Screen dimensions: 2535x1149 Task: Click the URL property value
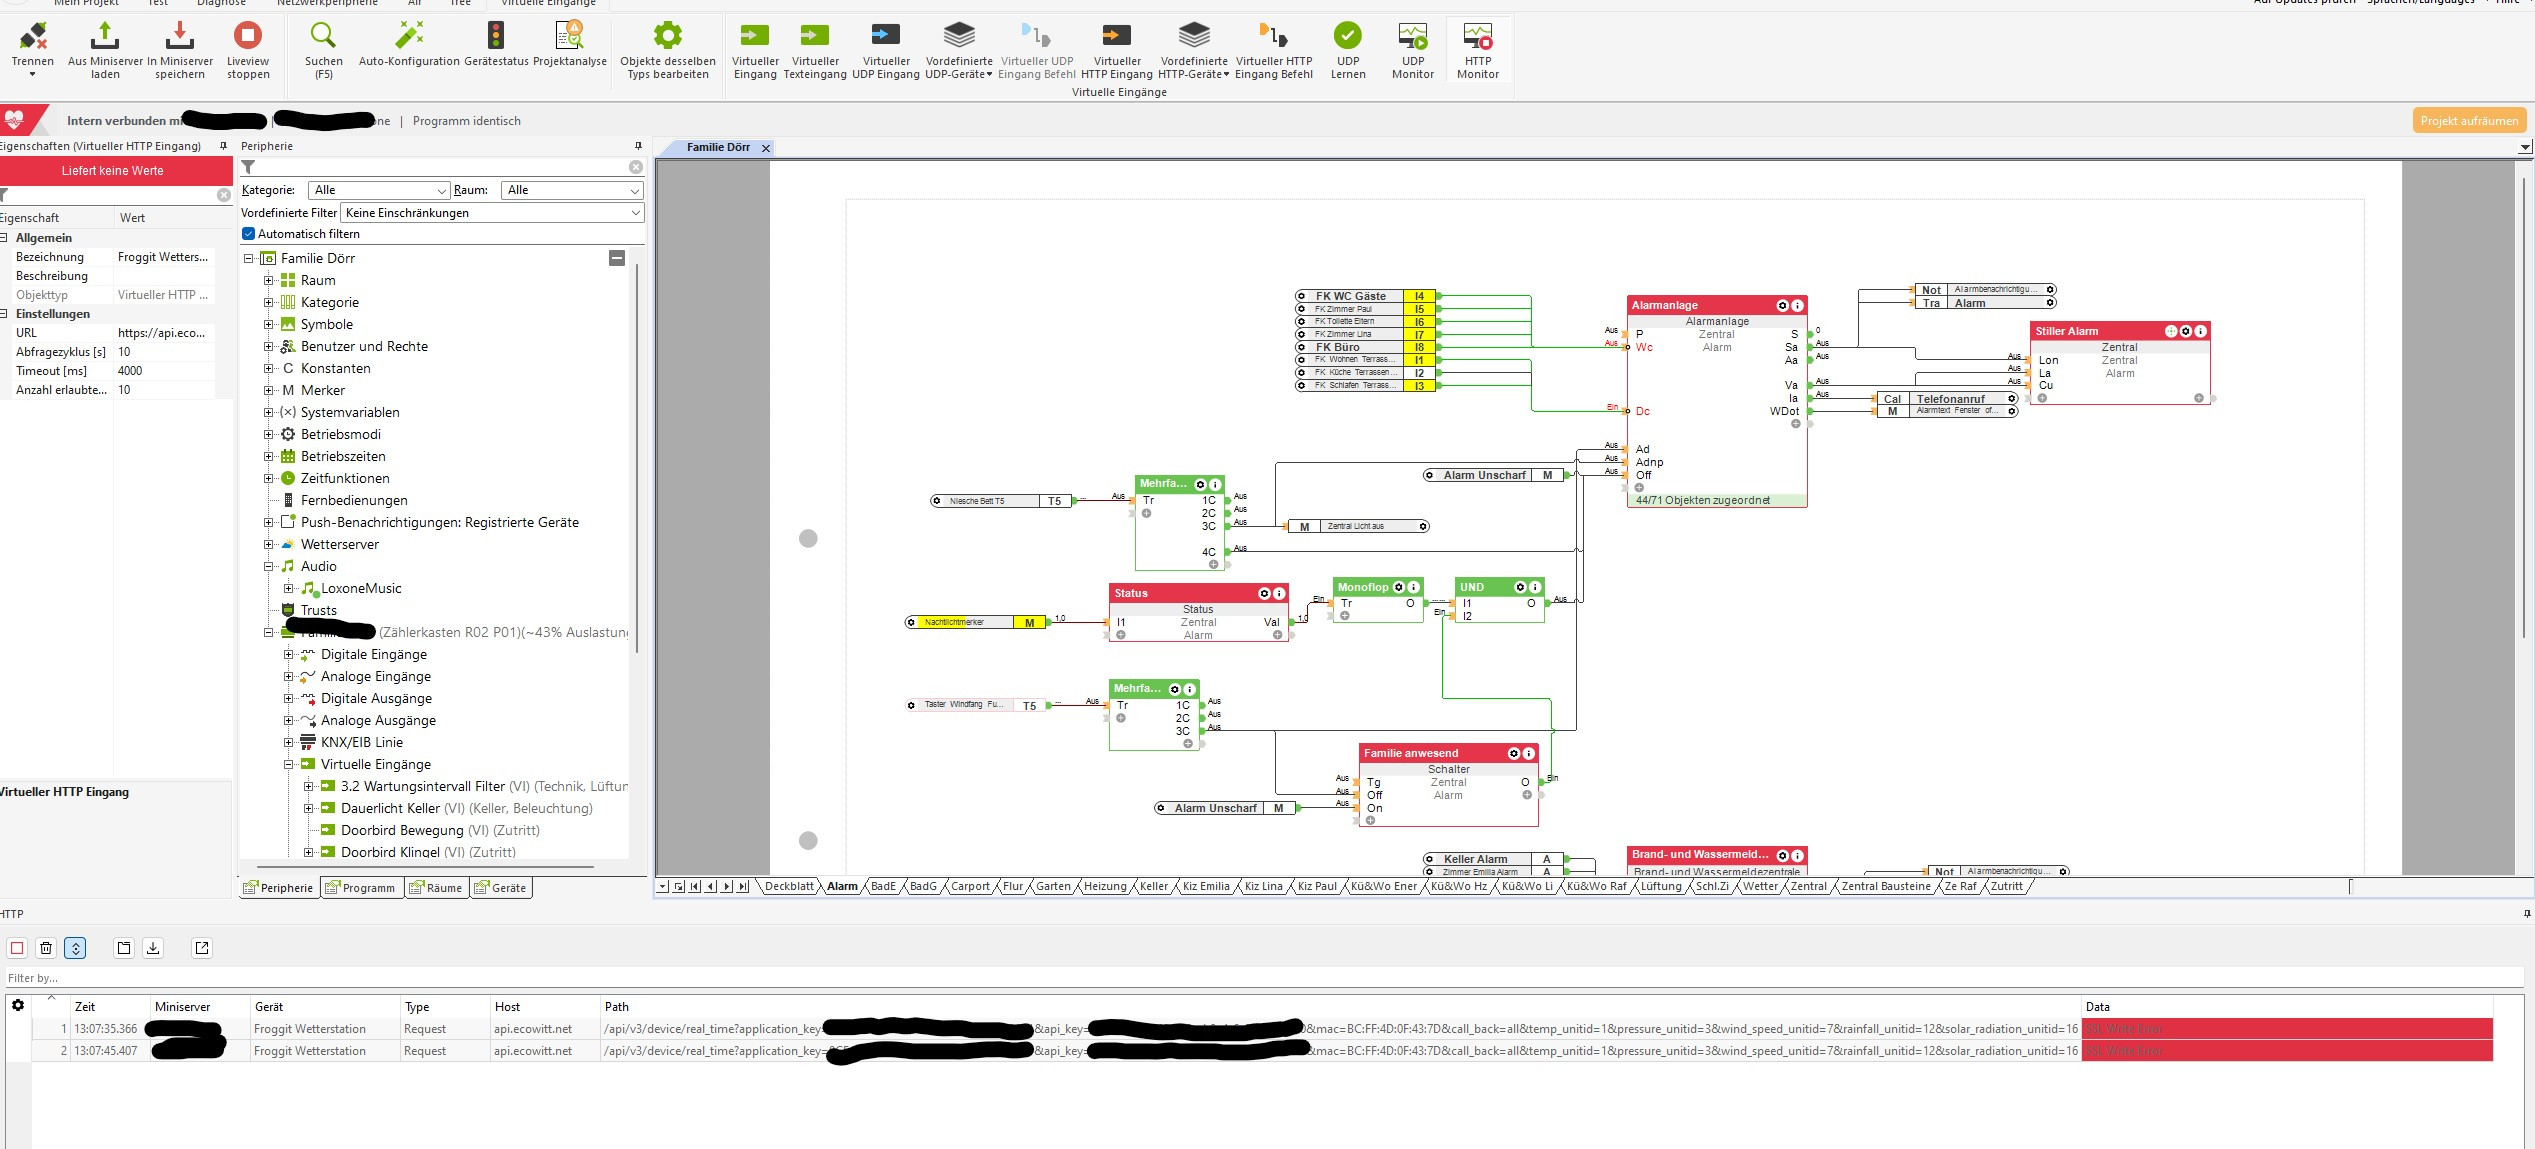click(165, 333)
